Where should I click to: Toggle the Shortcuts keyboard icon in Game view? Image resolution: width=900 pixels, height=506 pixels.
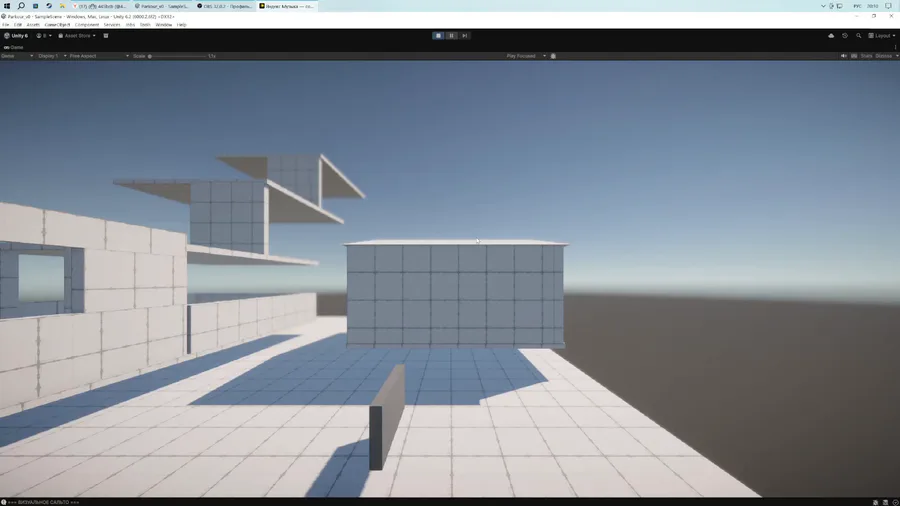tap(854, 56)
